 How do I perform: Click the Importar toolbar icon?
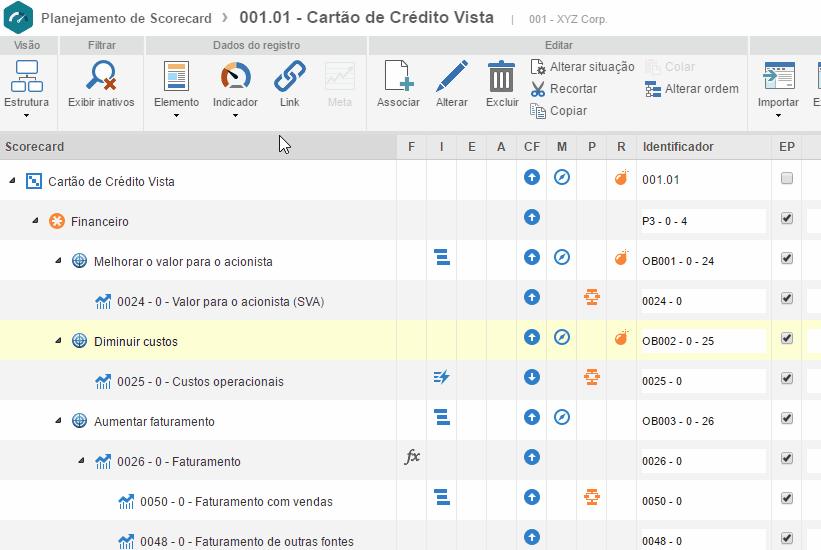click(x=778, y=77)
